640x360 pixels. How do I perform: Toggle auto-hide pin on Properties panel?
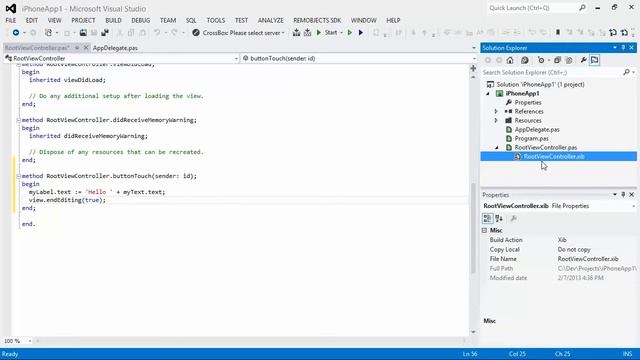click(623, 195)
